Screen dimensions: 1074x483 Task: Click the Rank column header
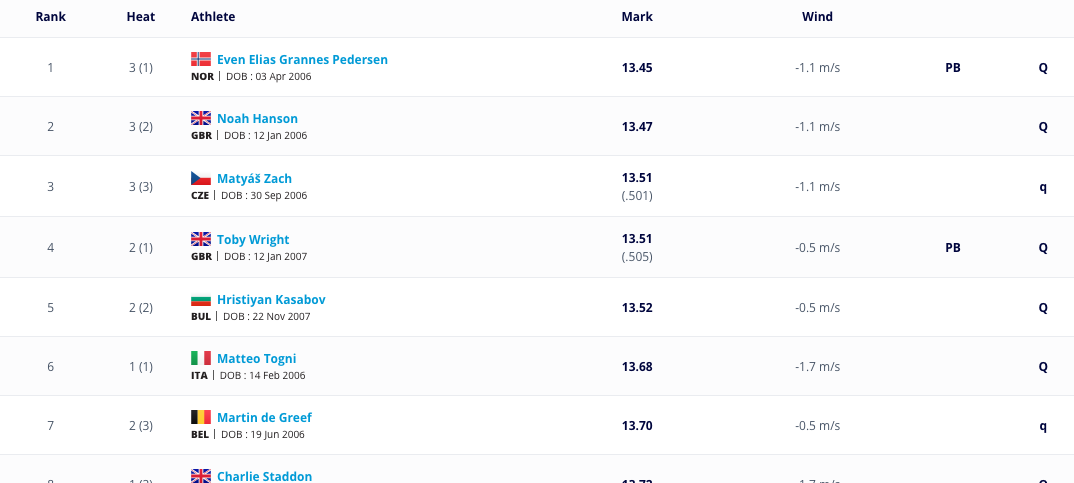click(51, 17)
